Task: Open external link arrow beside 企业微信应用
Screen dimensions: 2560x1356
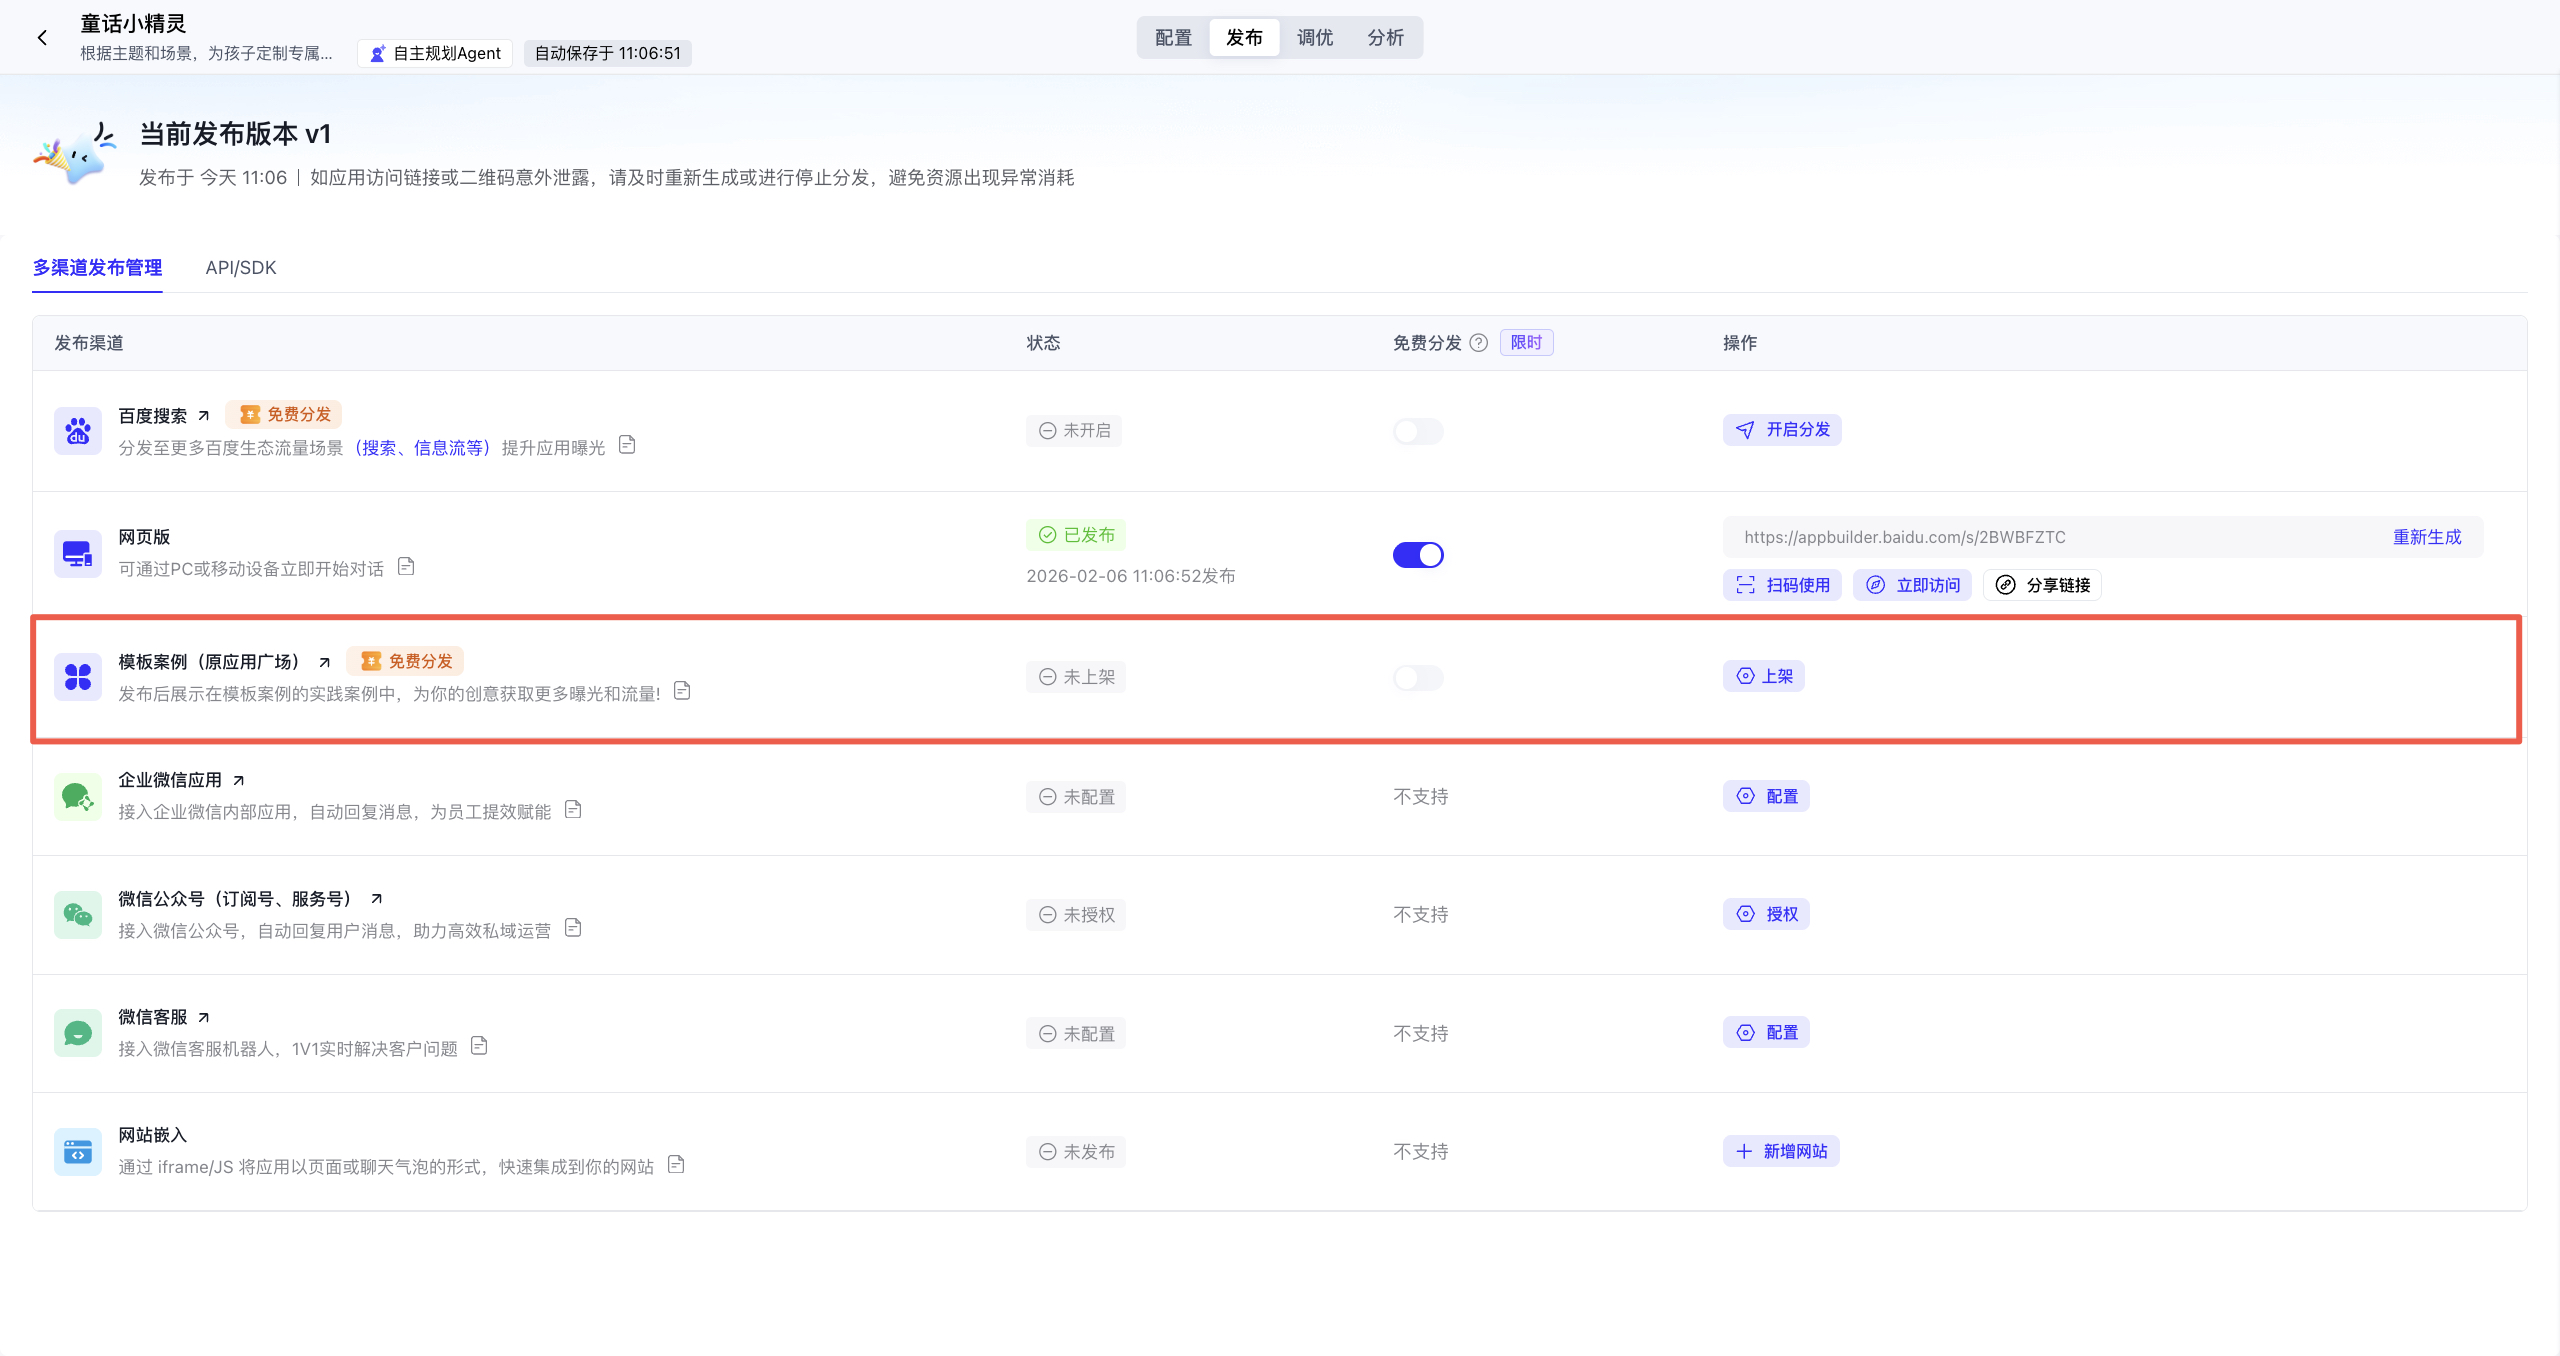Action: [238, 780]
